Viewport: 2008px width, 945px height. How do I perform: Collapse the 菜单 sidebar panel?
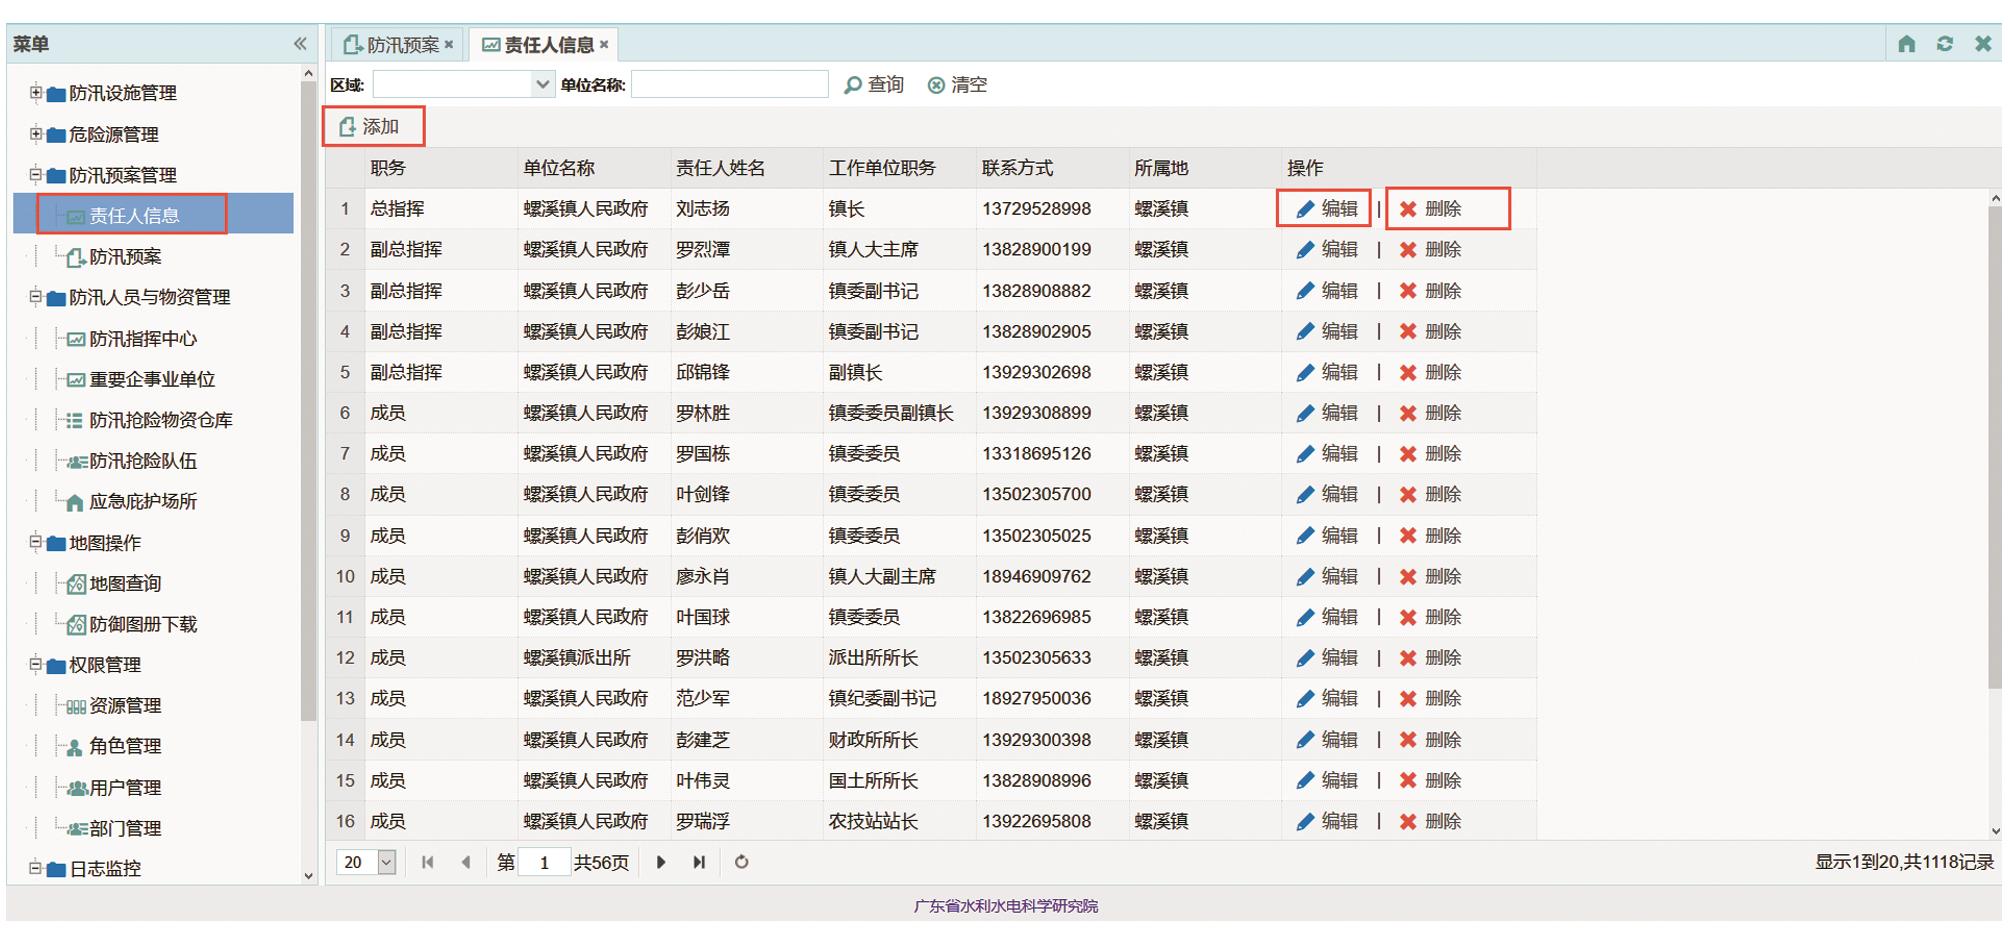pos(300,44)
